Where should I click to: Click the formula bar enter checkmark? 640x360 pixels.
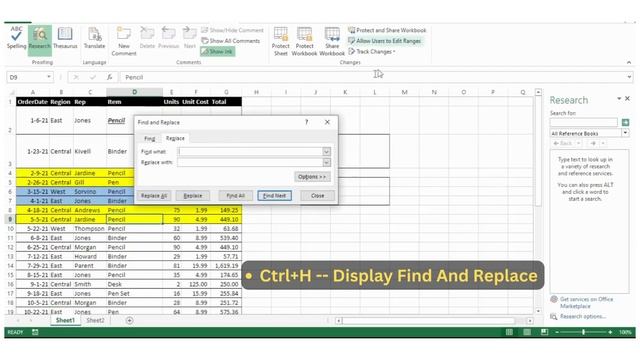[x=93, y=77]
